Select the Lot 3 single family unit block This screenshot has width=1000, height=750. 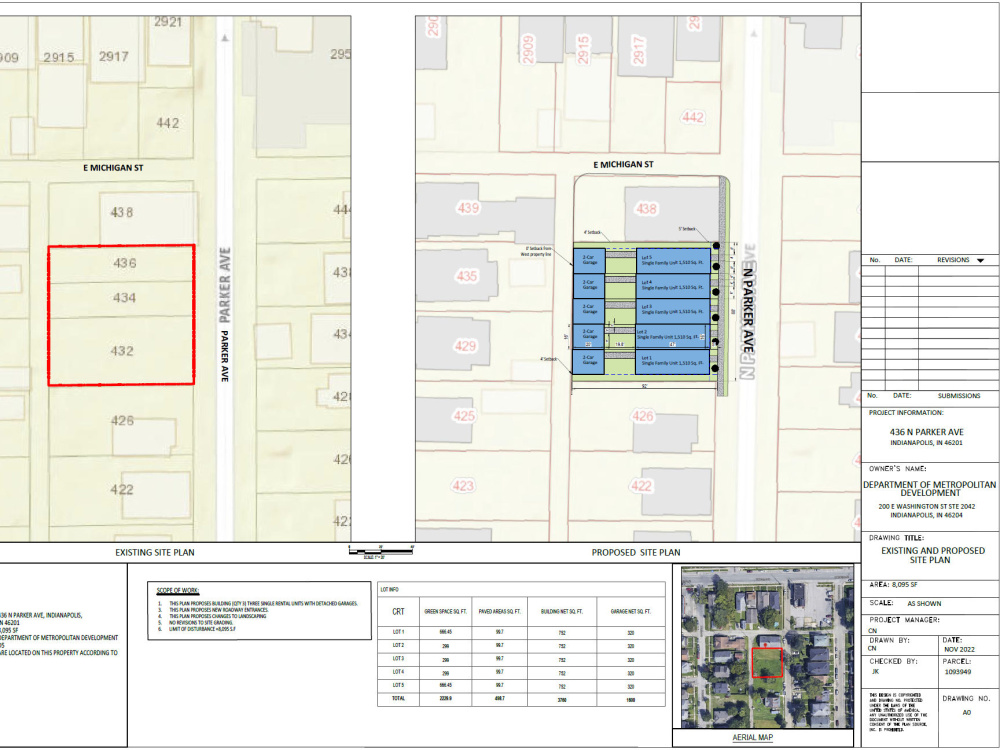(673, 311)
